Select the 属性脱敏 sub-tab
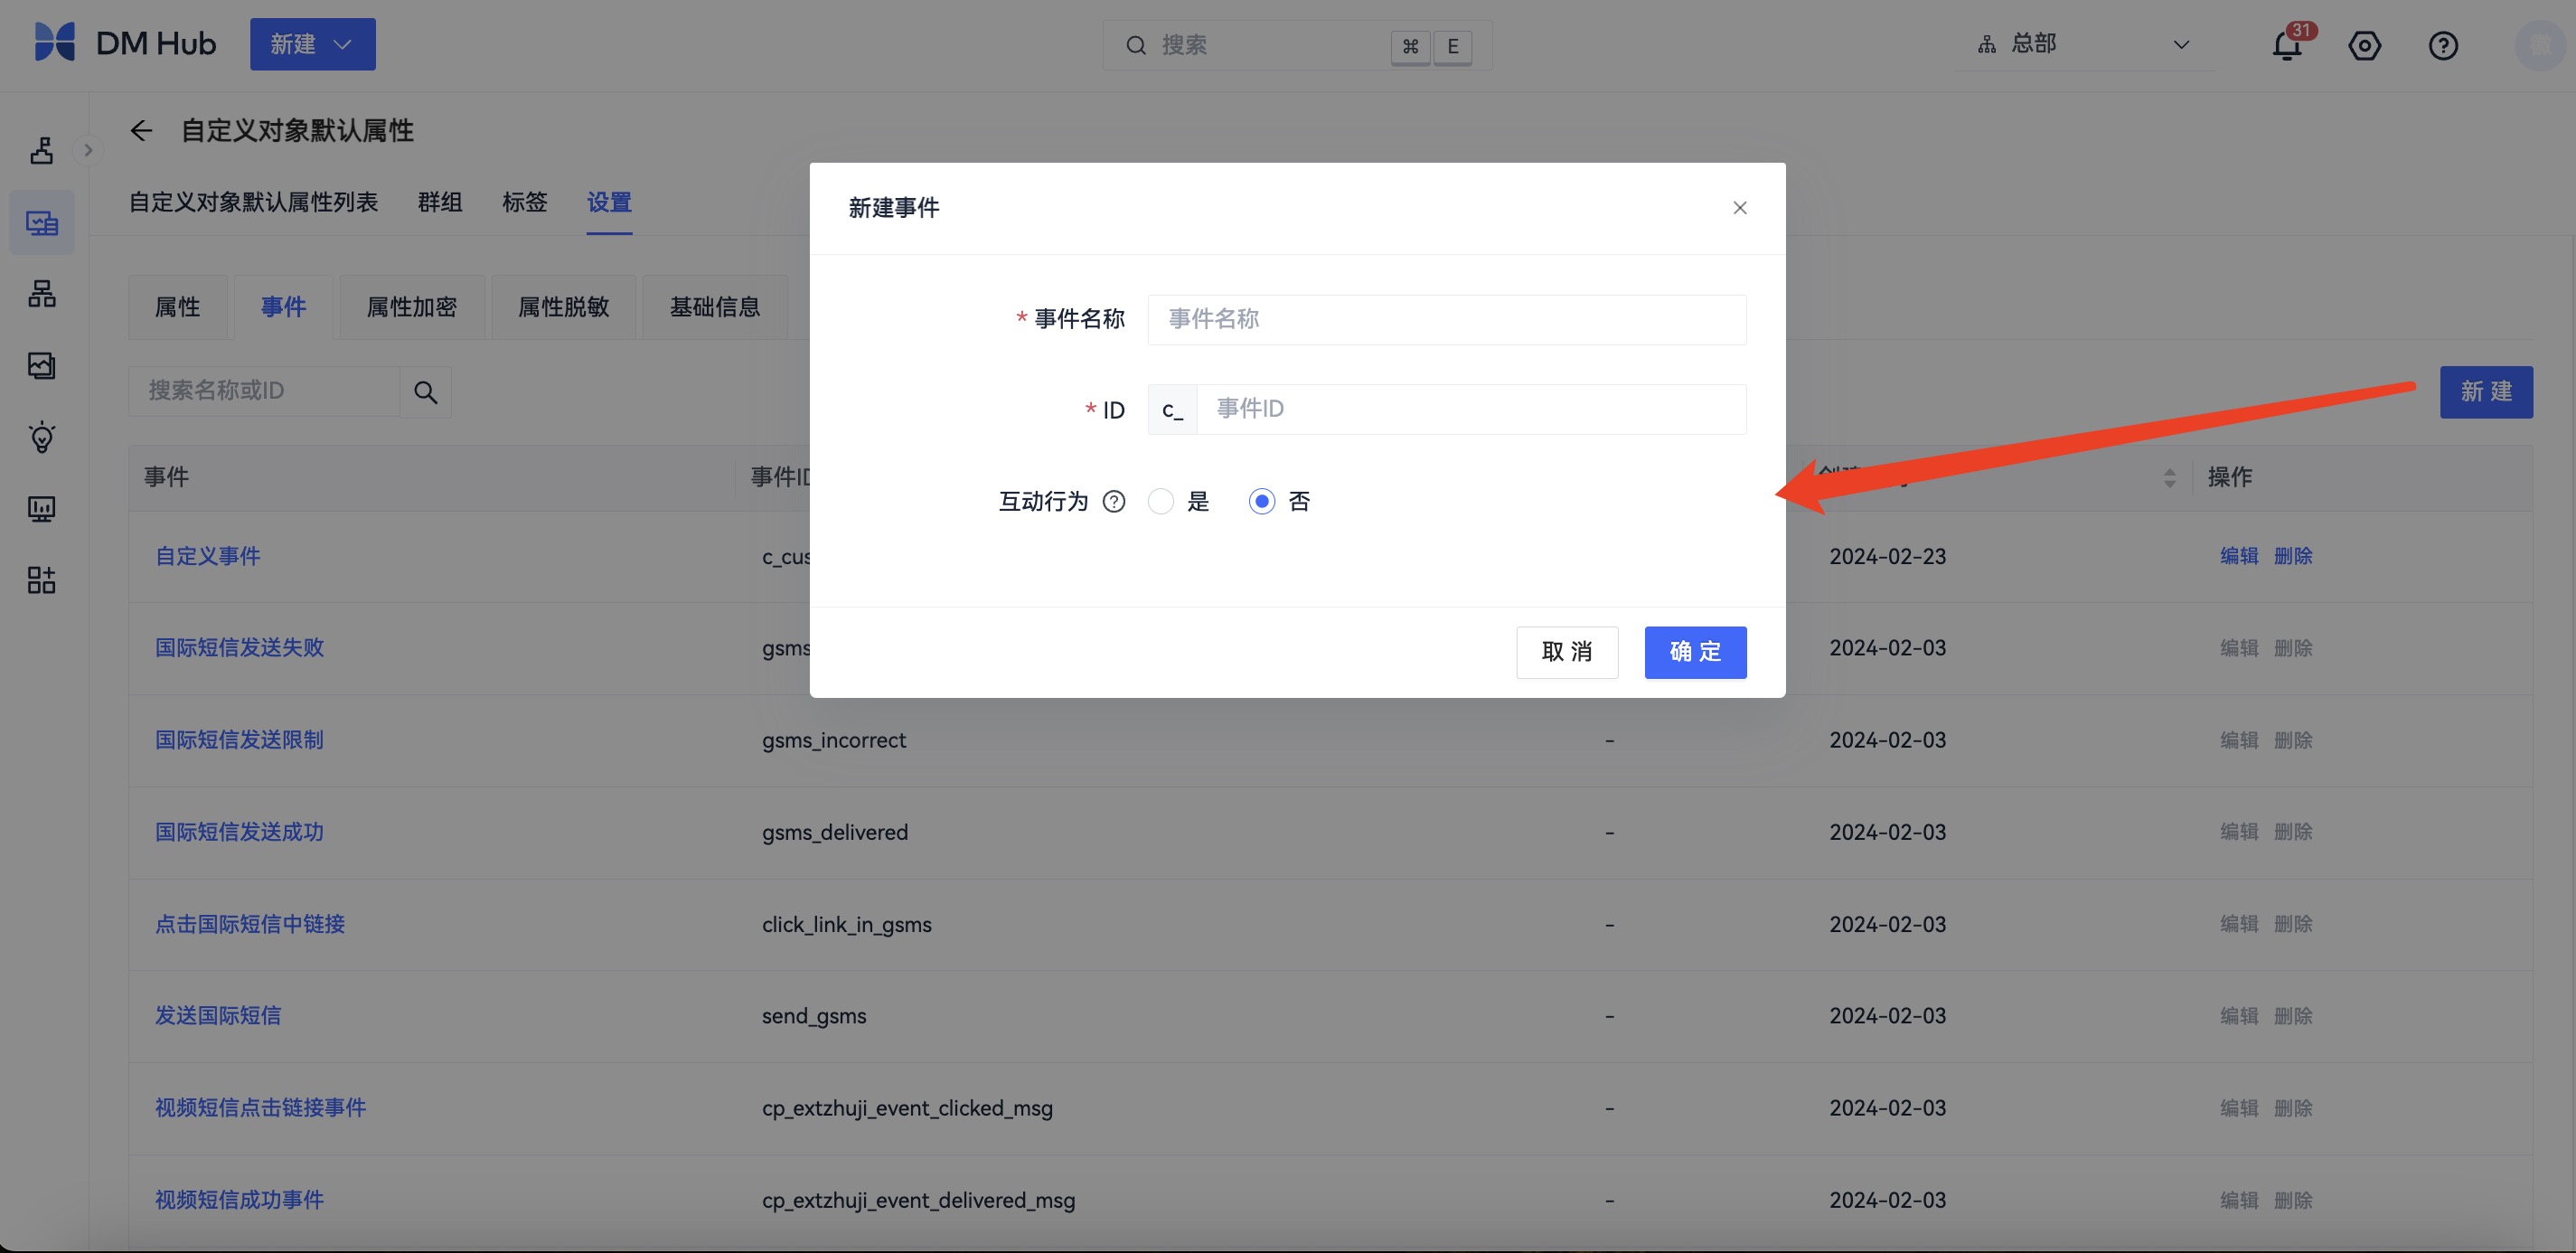The width and height of the screenshot is (2576, 1253). (x=564, y=307)
